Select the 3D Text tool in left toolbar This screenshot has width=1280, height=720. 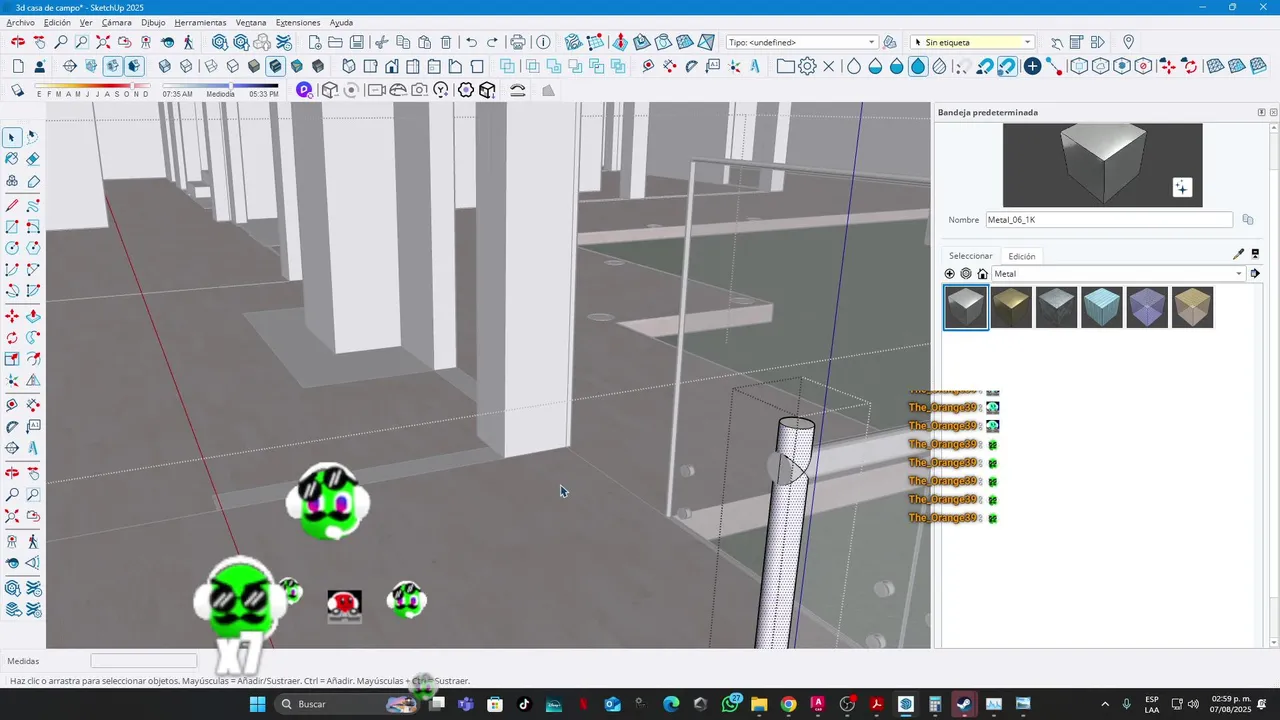point(33,447)
